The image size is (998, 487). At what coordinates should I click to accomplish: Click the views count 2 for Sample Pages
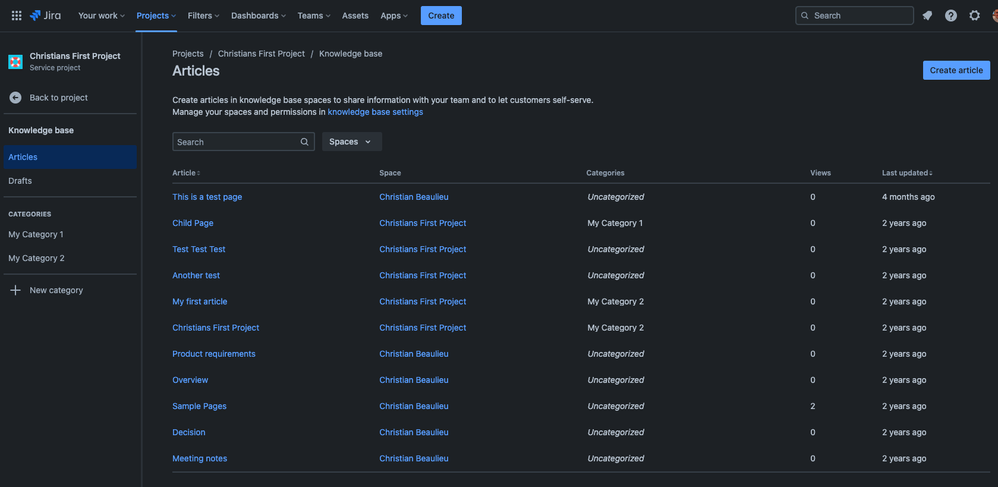[813, 406]
